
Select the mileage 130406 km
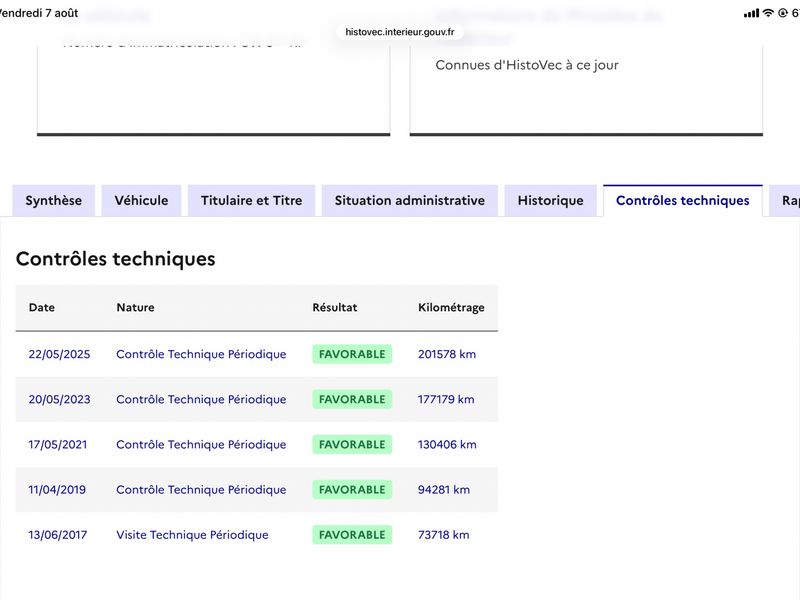tap(447, 444)
